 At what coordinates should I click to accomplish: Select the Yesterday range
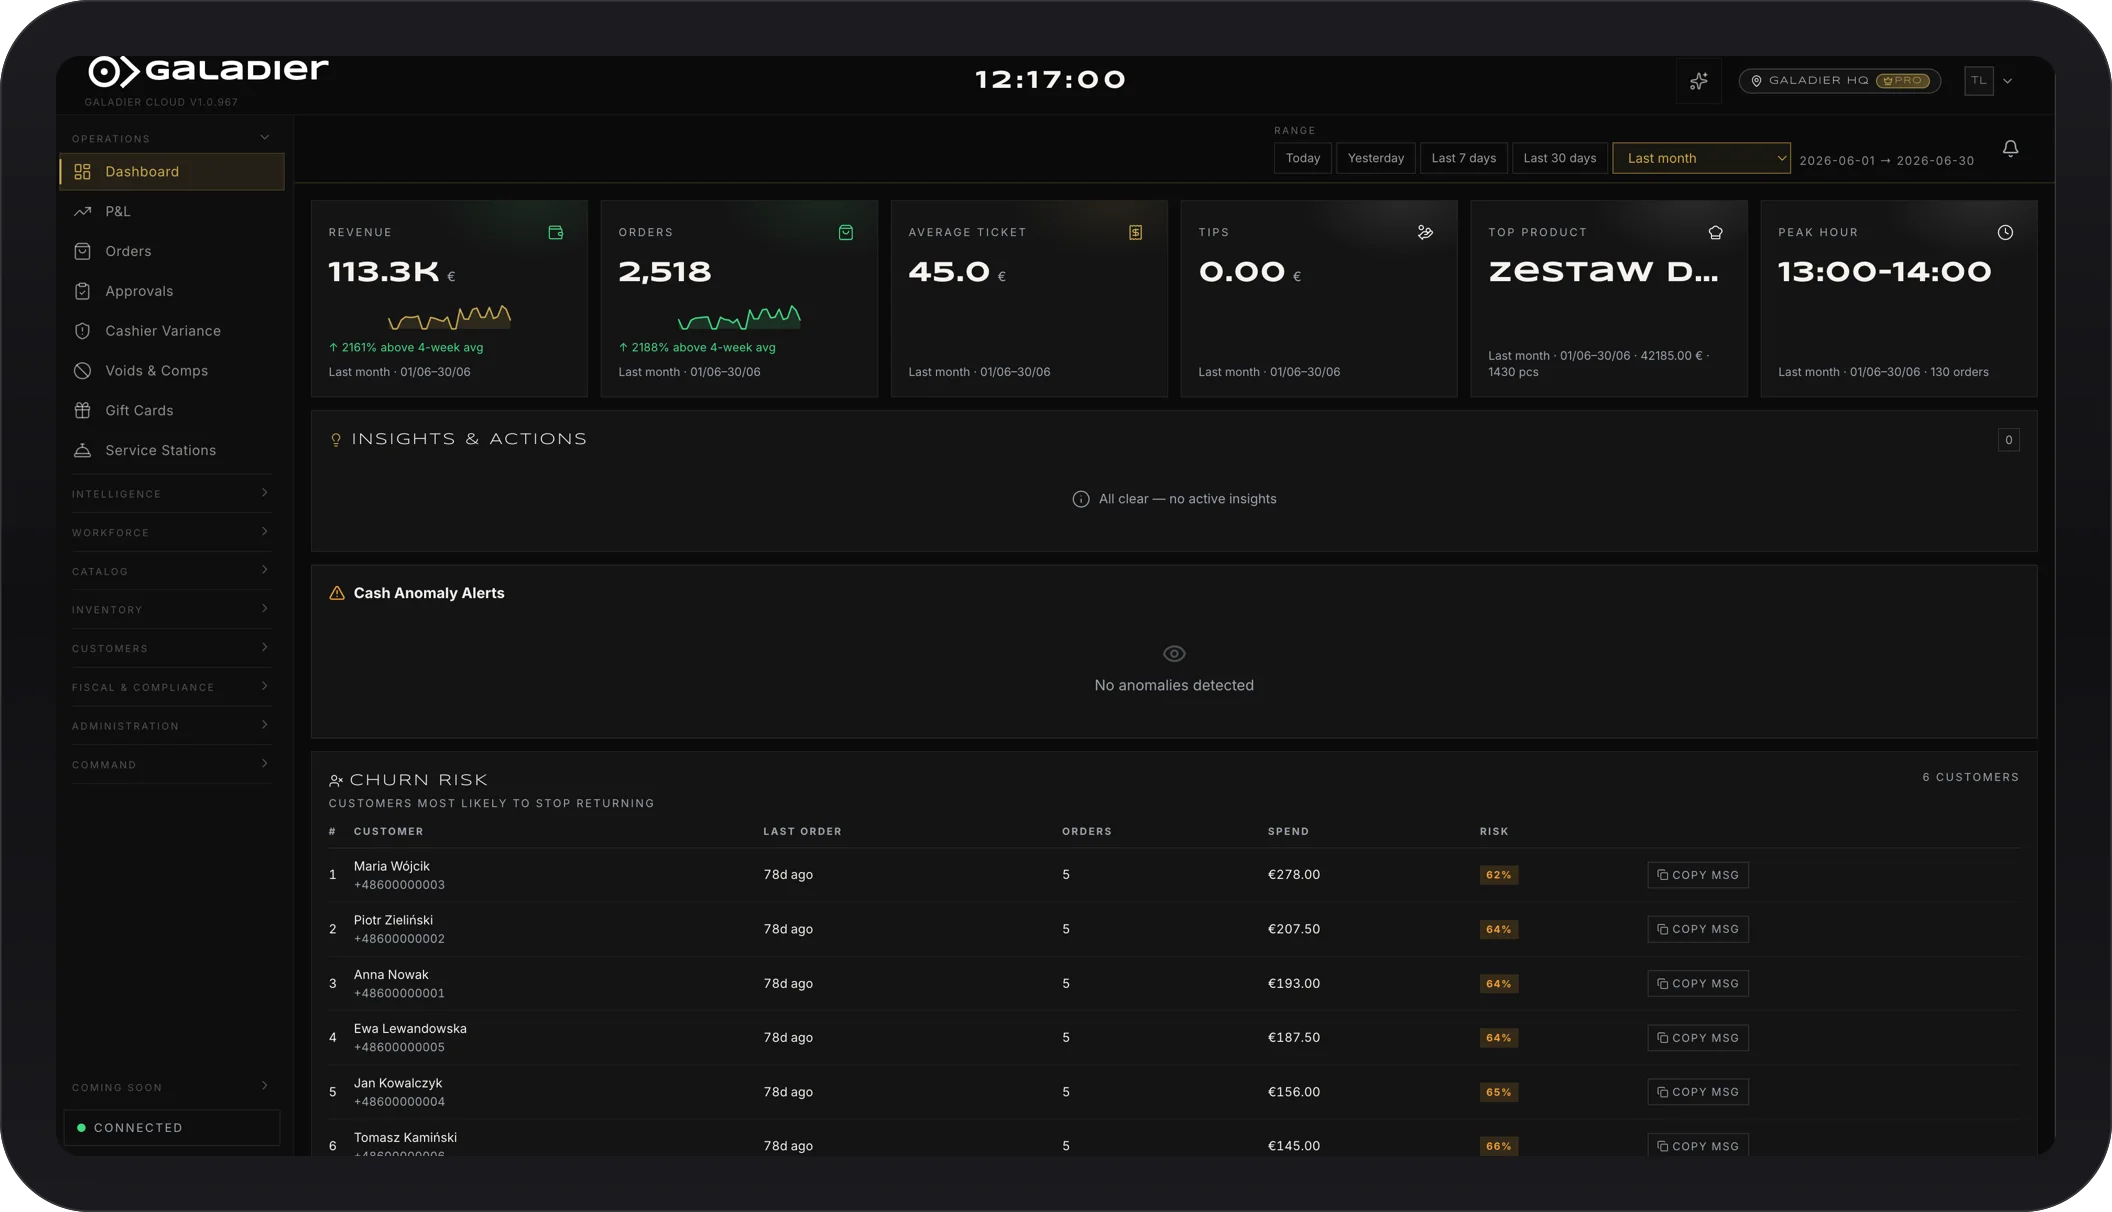click(1376, 158)
